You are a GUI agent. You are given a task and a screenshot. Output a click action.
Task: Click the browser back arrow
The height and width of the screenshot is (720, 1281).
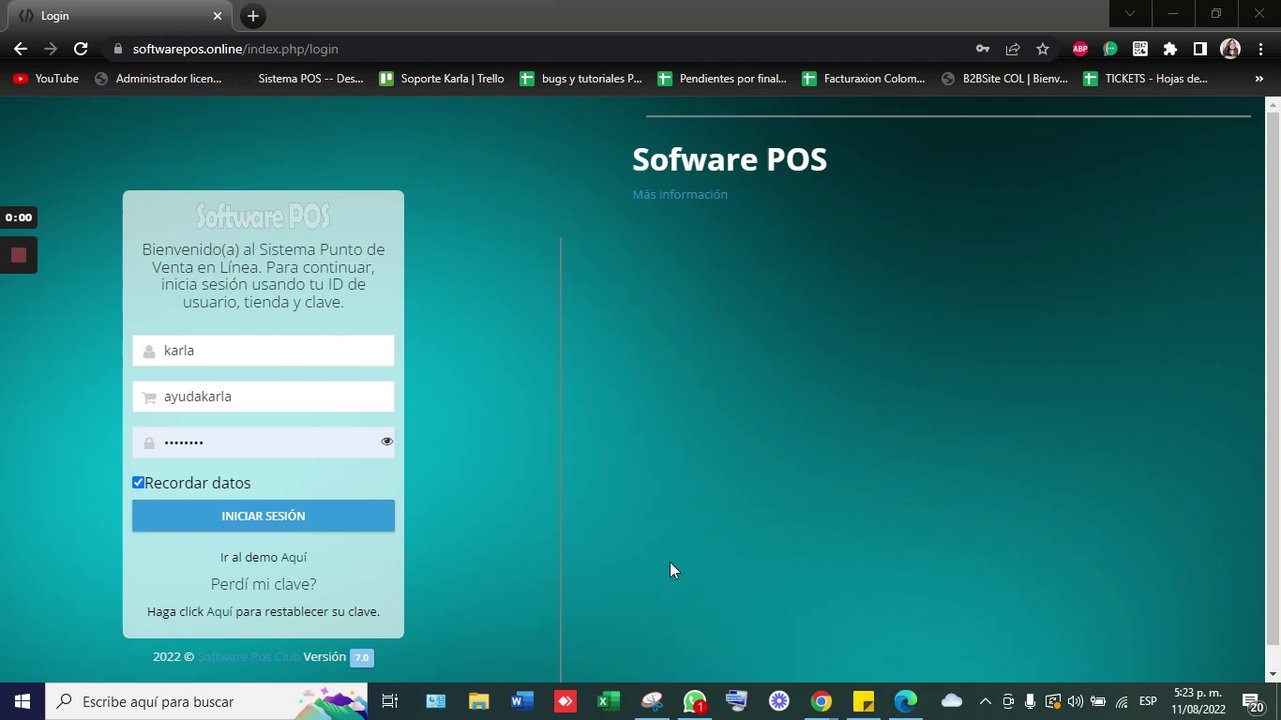20,49
